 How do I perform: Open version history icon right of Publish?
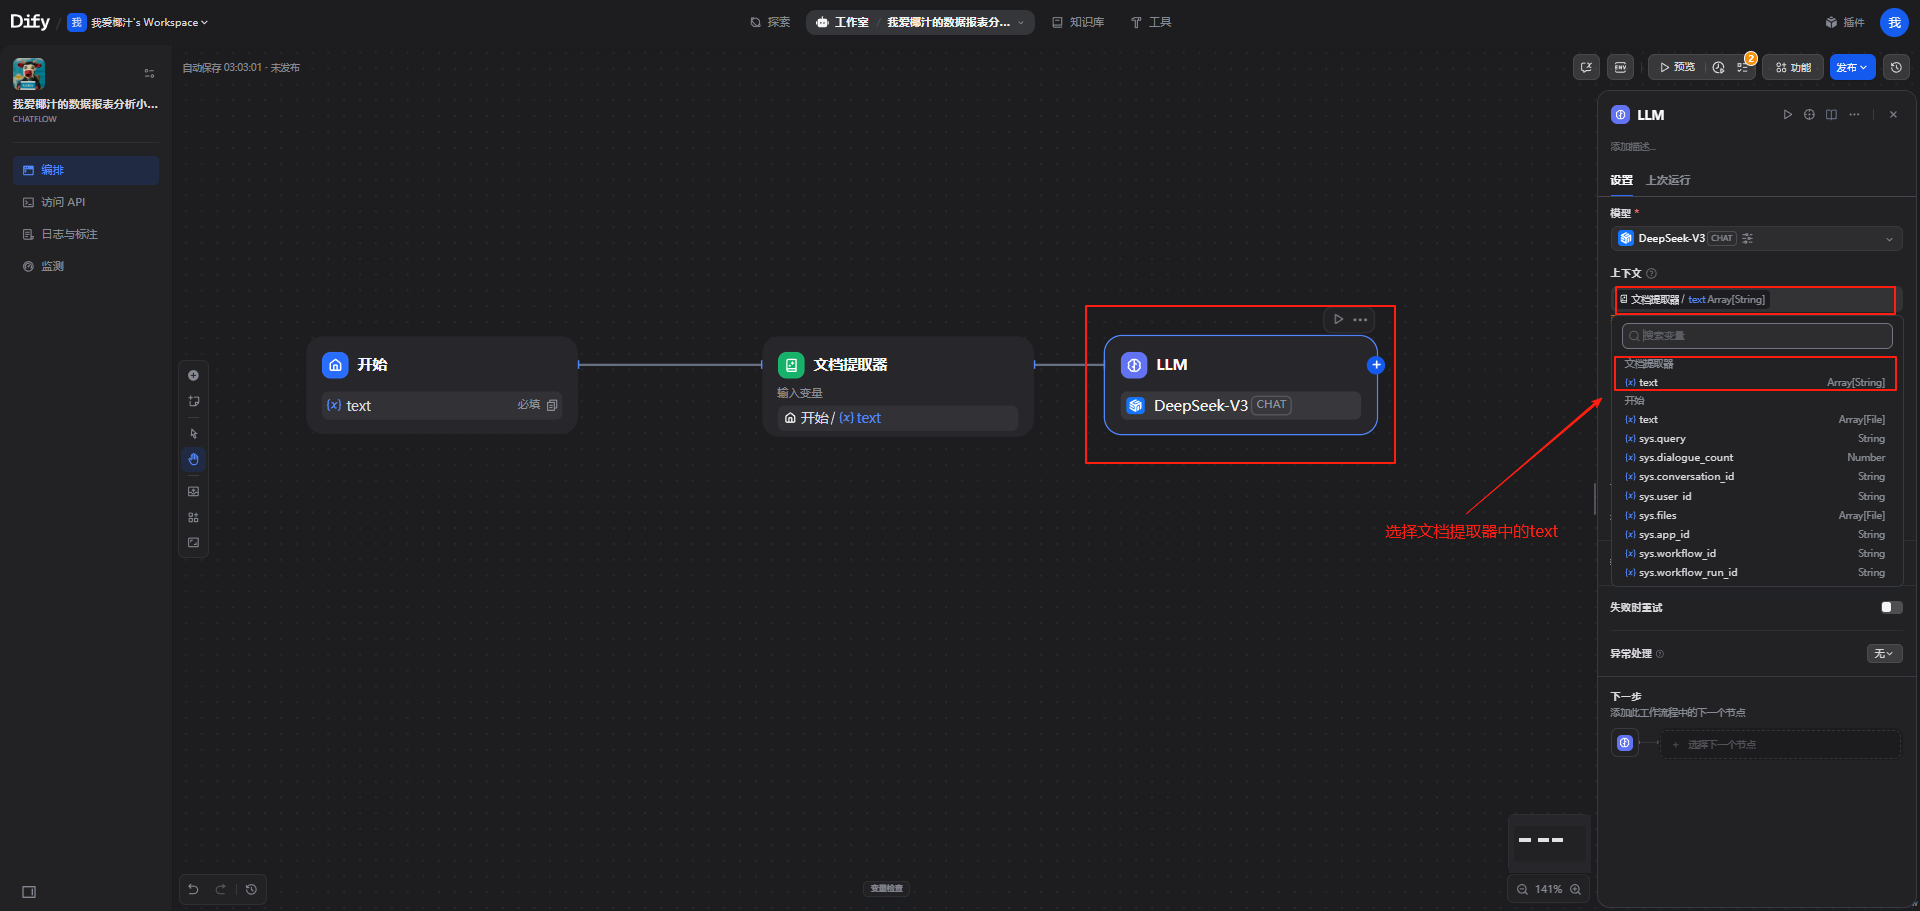click(x=1896, y=67)
